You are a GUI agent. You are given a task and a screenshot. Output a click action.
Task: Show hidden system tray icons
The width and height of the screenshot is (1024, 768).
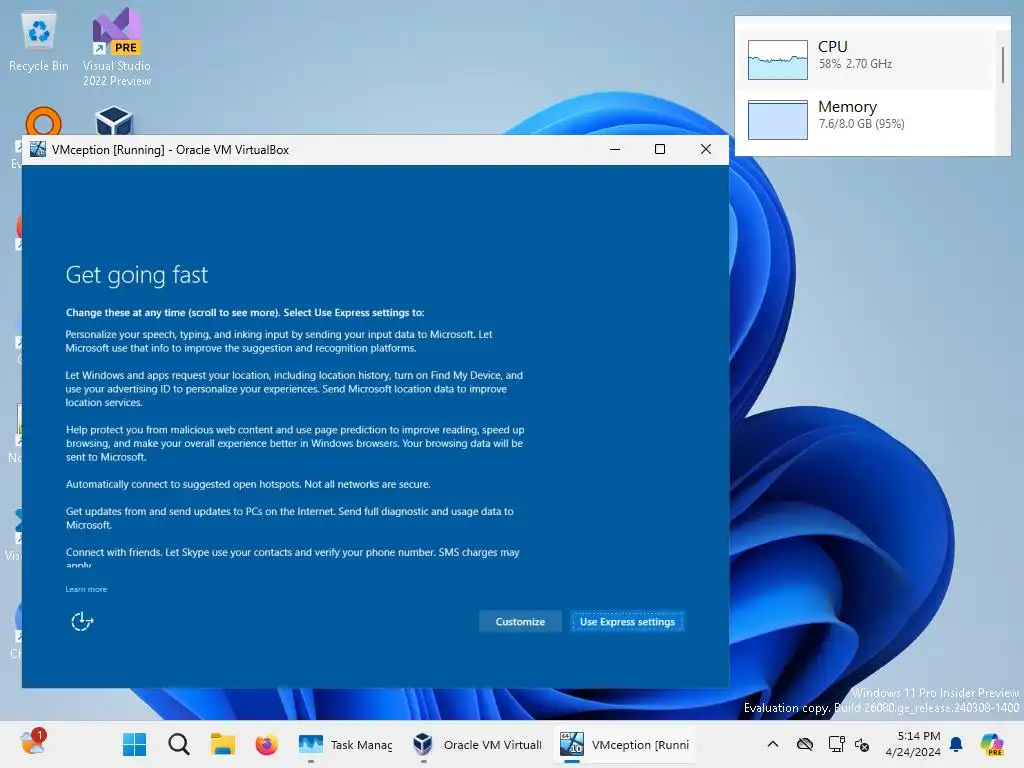(x=773, y=744)
